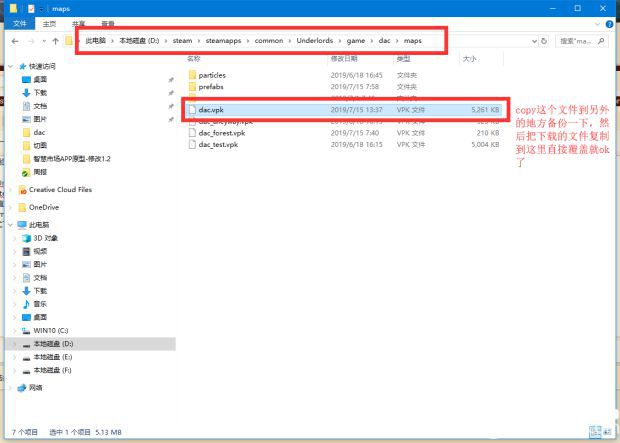Click the properties quick access toolbar icon

pyautogui.click(x=31, y=8)
